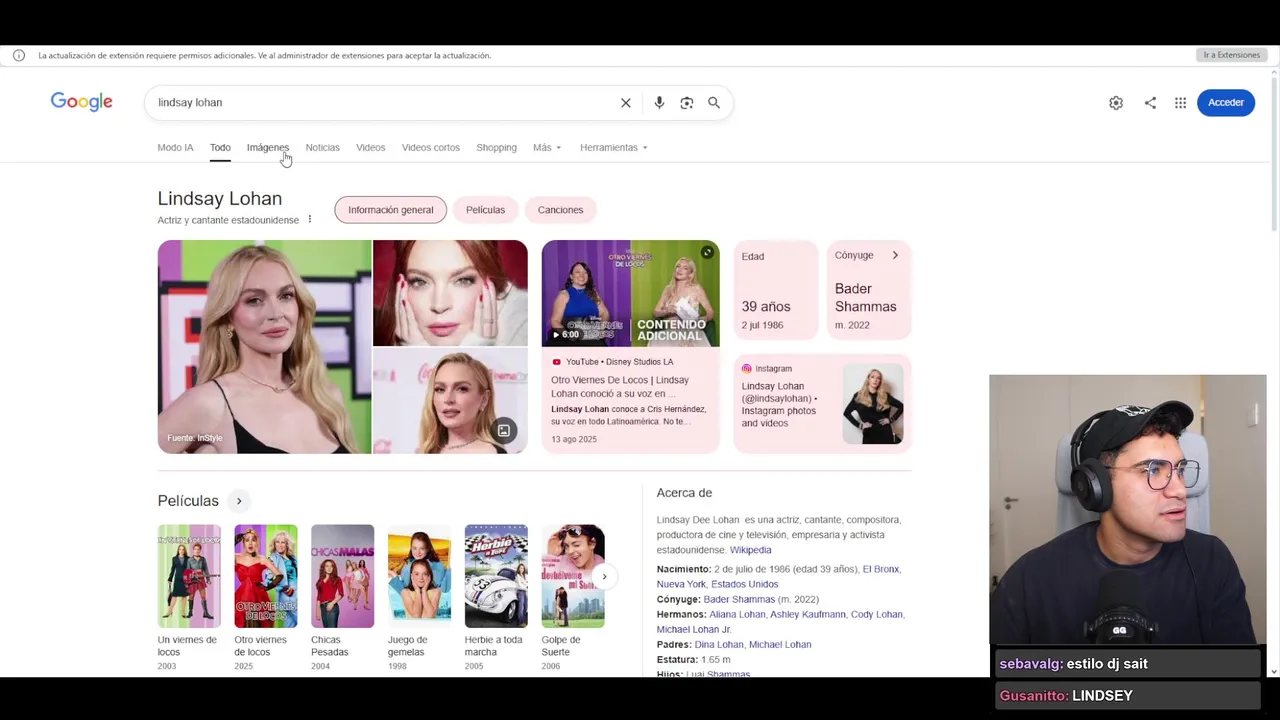Switch to Modo IA tab

(175, 148)
